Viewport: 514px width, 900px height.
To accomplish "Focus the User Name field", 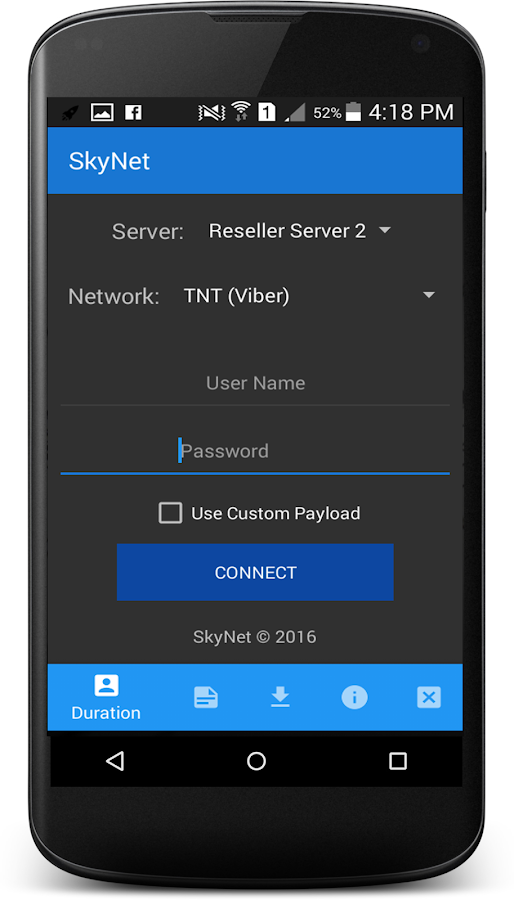I will point(255,383).
